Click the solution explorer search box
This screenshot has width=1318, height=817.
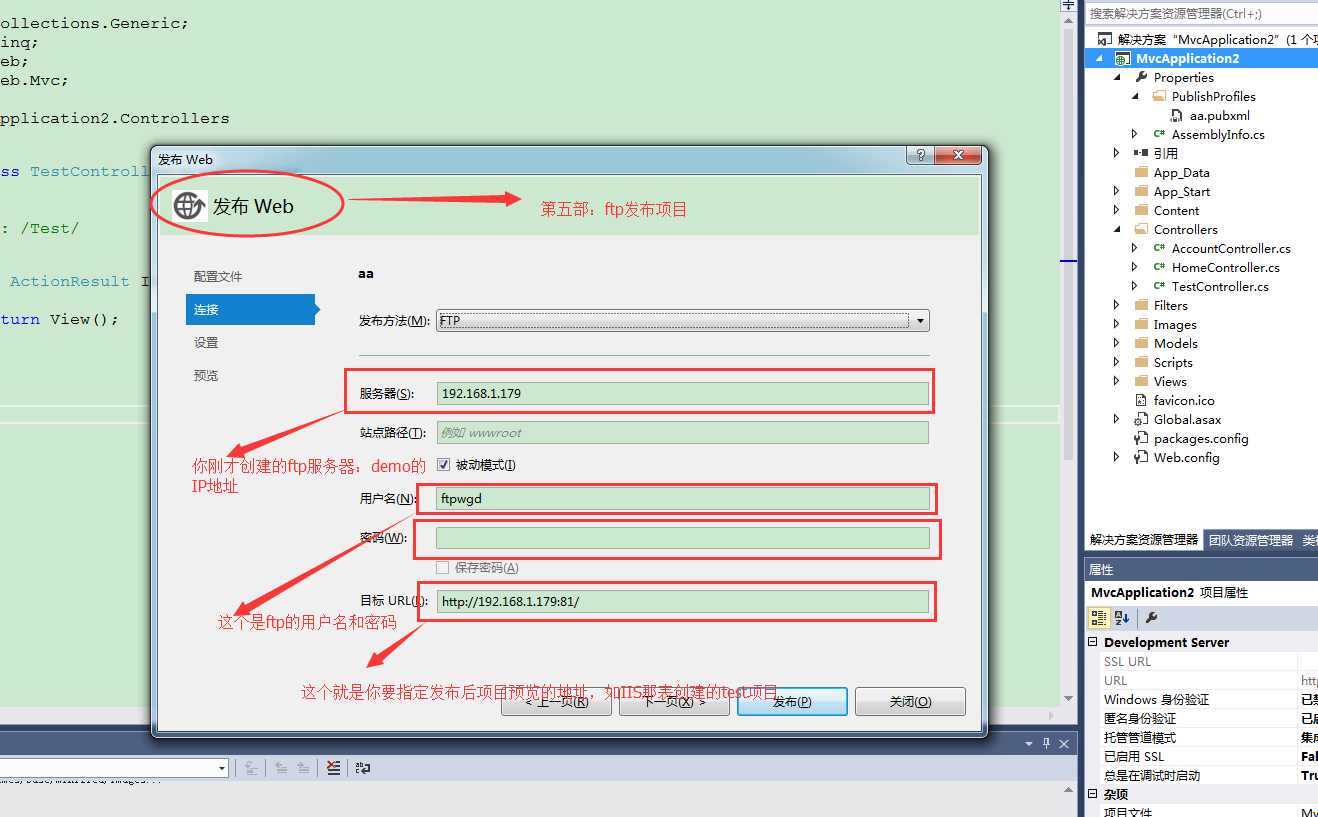coord(1201,13)
